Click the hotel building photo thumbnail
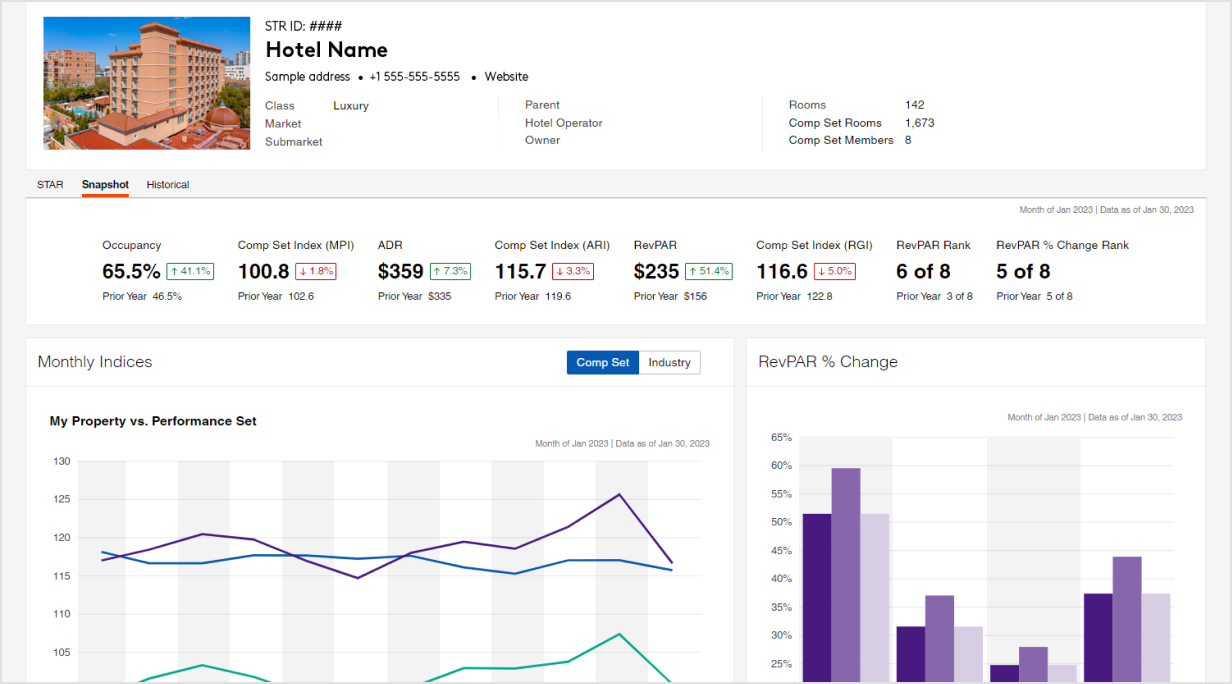 click(146, 83)
